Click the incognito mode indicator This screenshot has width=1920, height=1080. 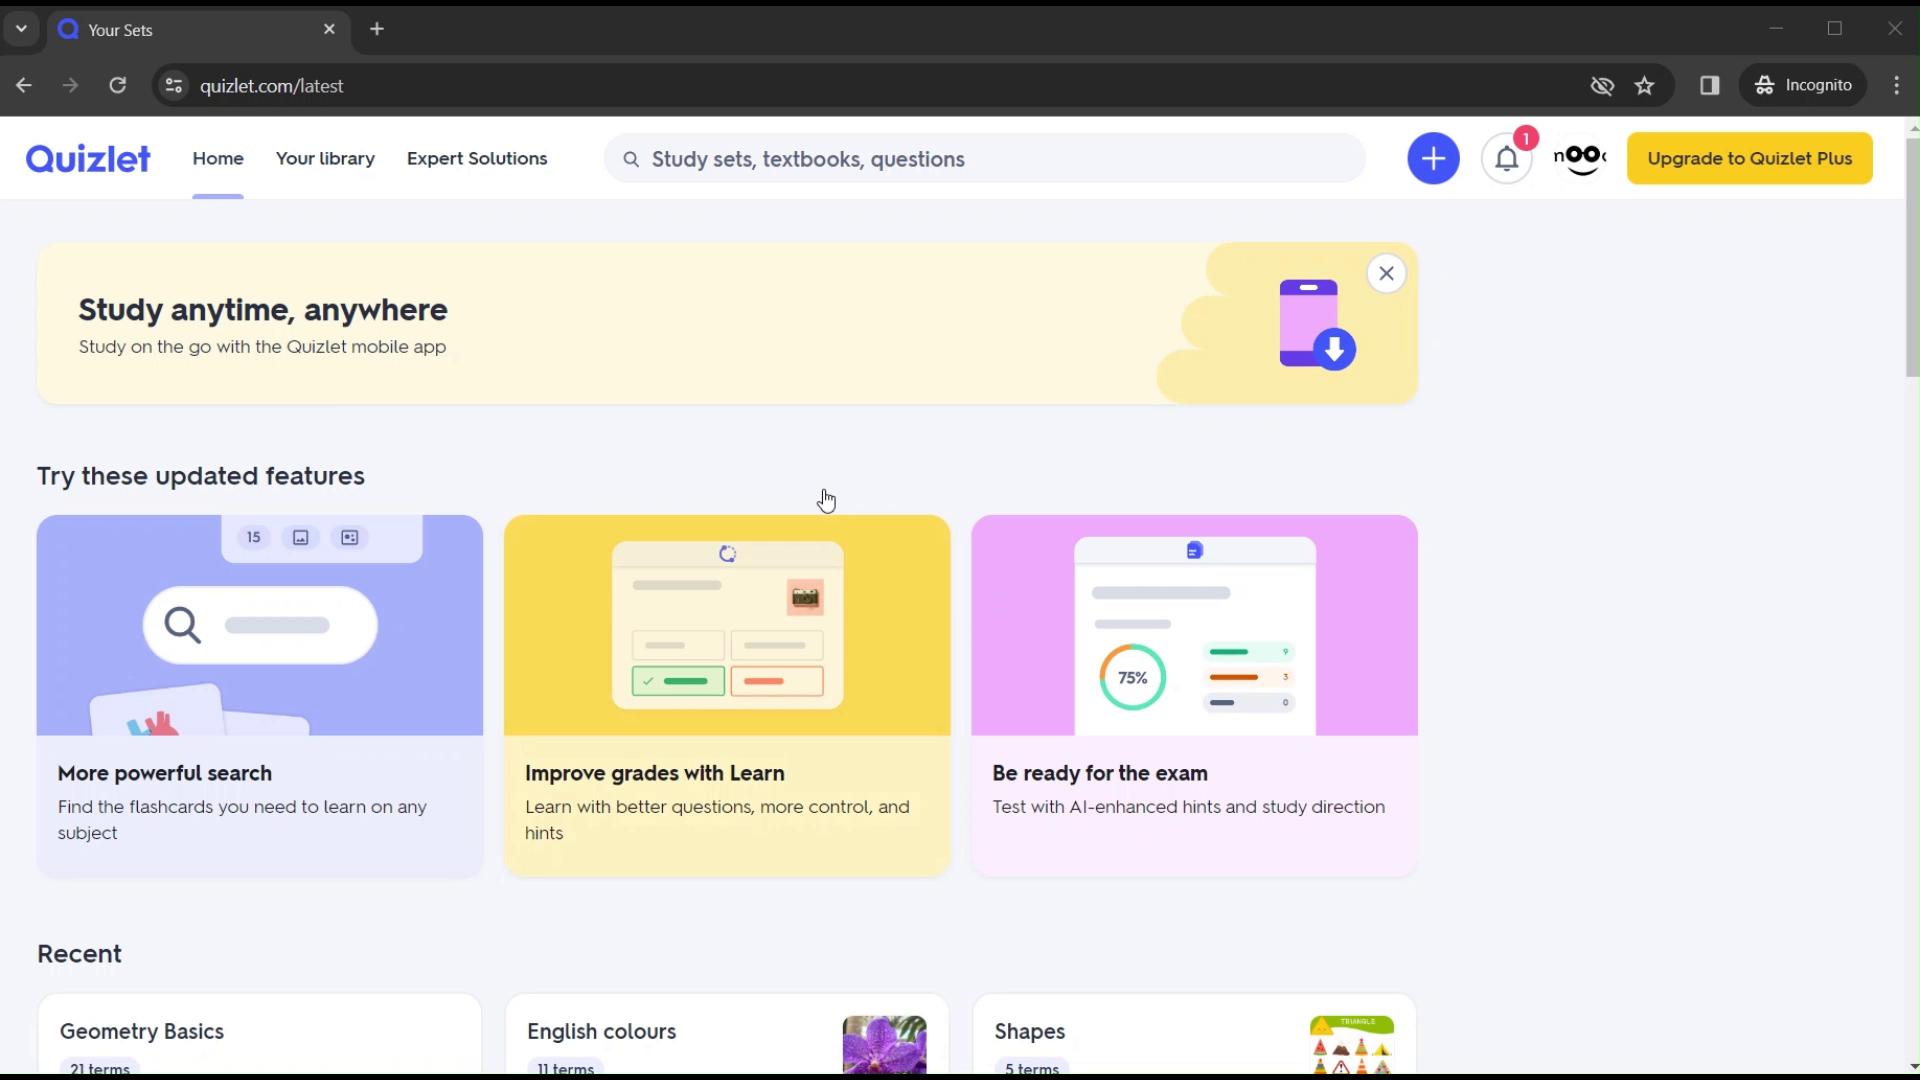tap(1807, 84)
